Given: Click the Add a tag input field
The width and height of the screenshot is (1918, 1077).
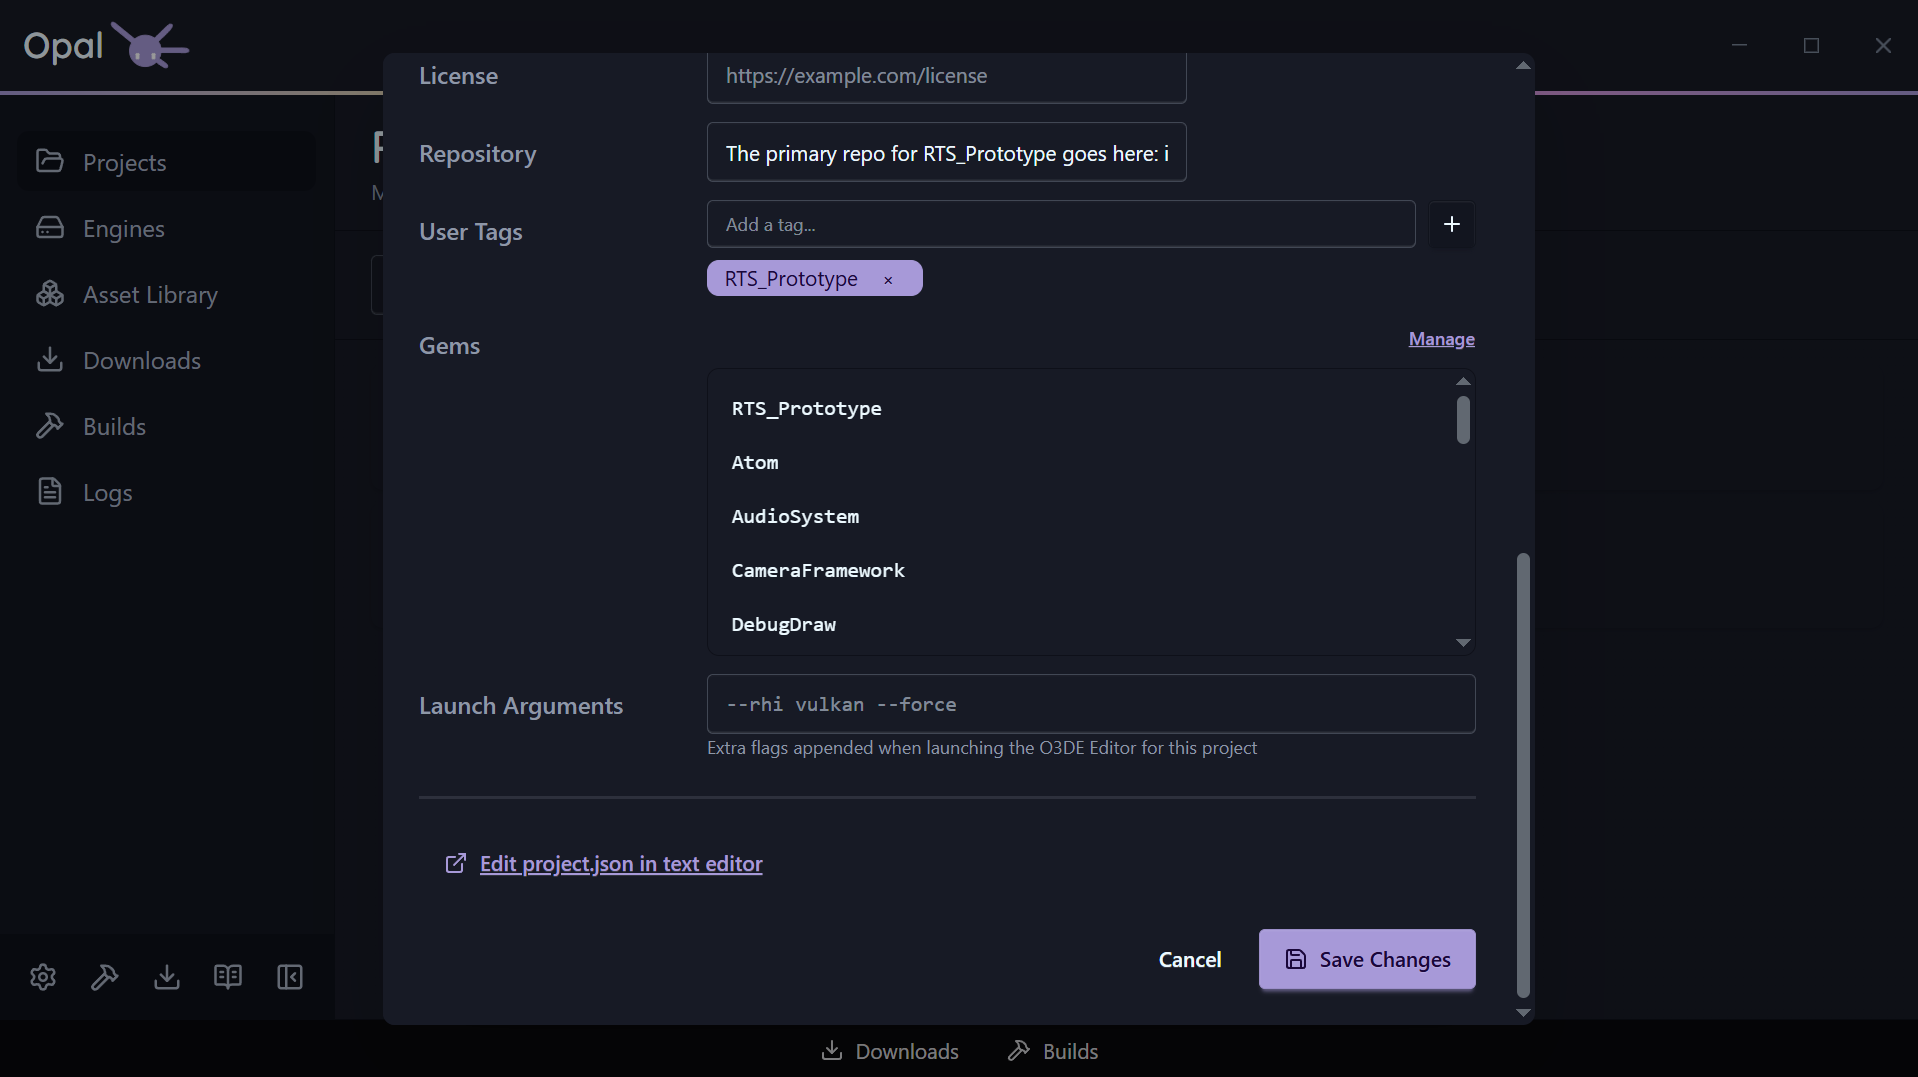Looking at the screenshot, I should click(1061, 224).
